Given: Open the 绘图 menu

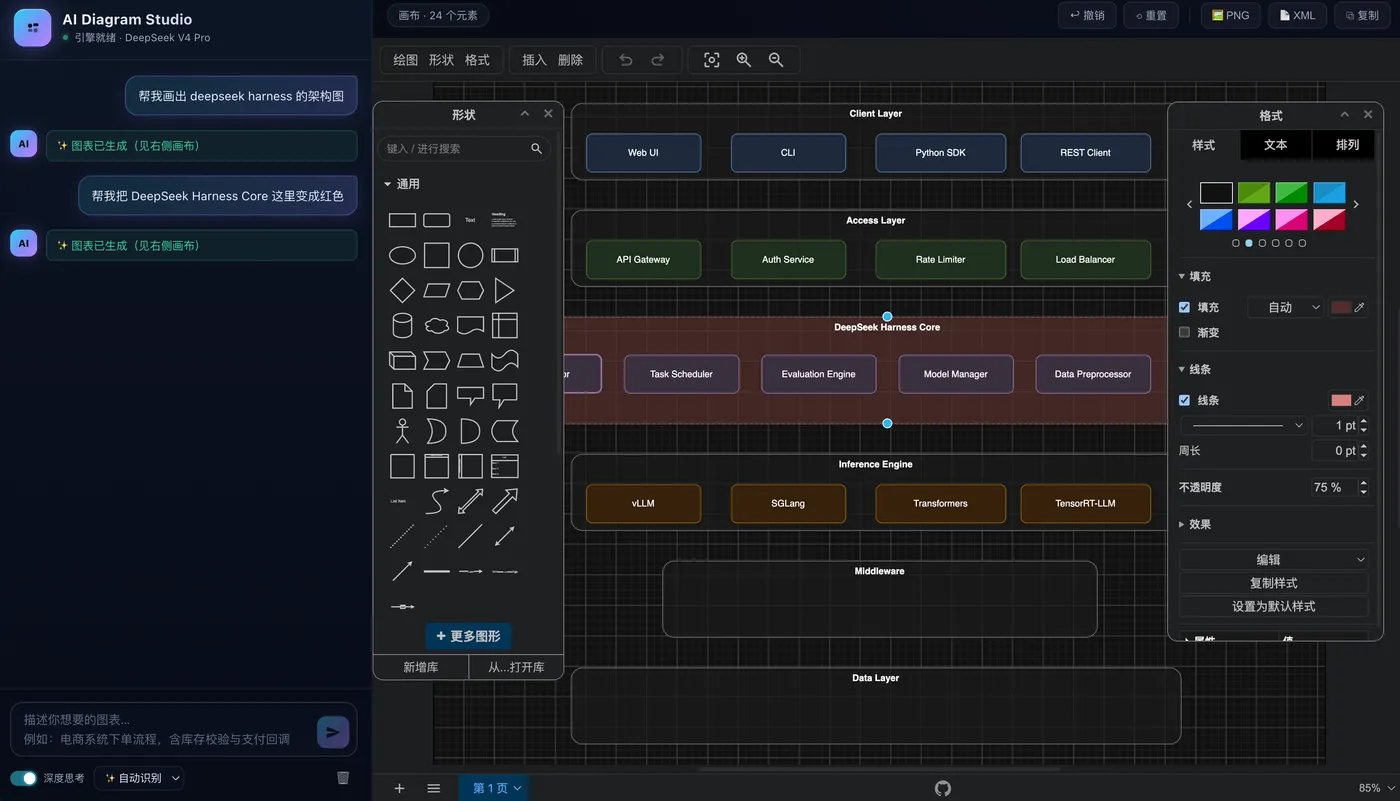Looking at the screenshot, I should pos(406,60).
